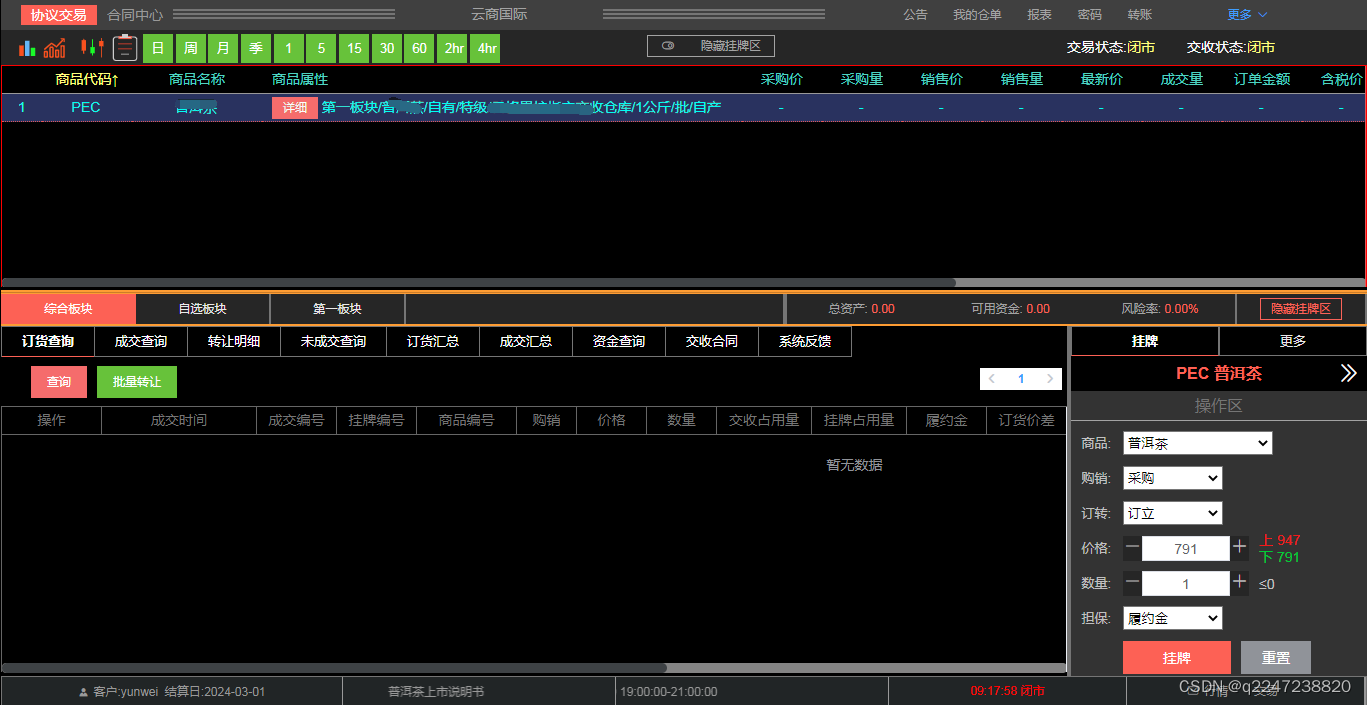Open the 购销 dropdown showing 采购

pyautogui.click(x=1173, y=478)
